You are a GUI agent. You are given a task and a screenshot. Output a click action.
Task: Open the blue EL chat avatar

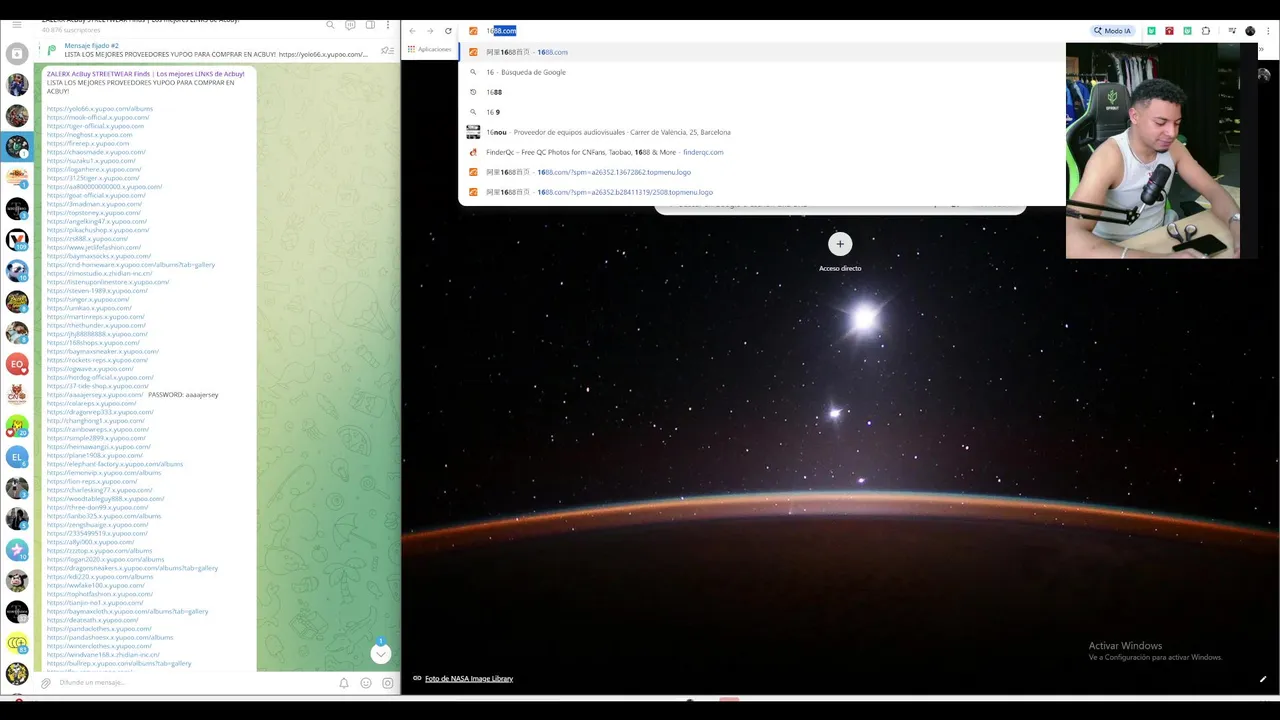coord(17,457)
